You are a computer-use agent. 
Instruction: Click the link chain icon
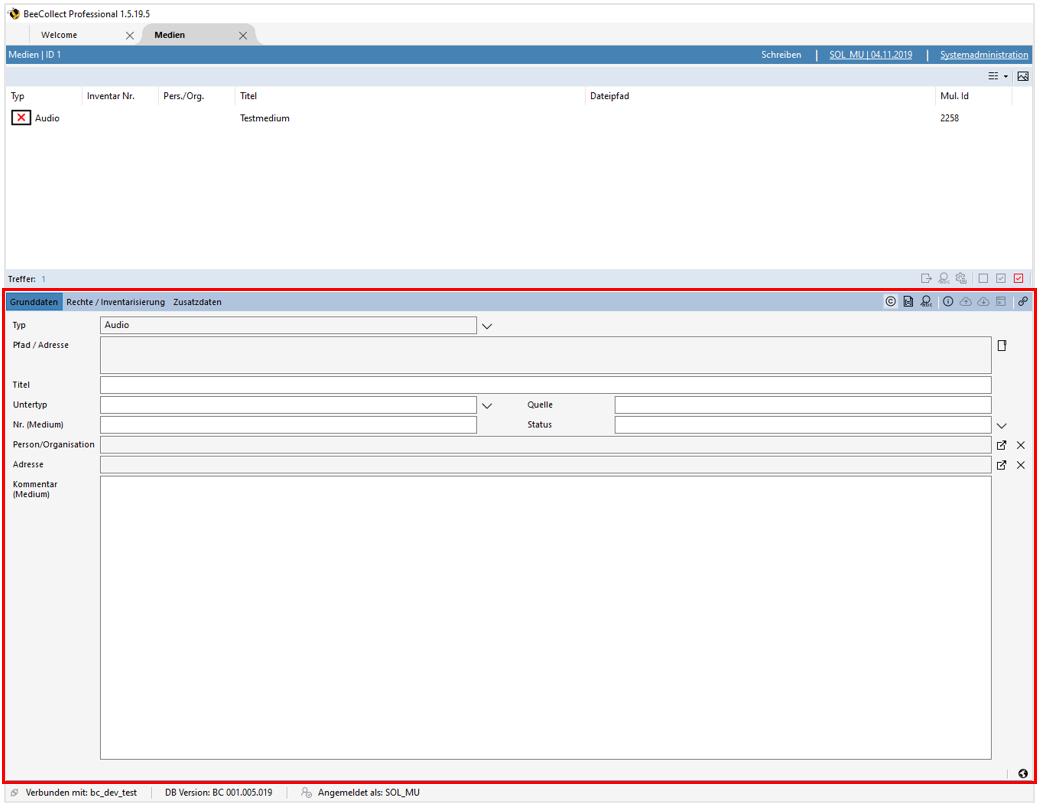tap(1023, 302)
